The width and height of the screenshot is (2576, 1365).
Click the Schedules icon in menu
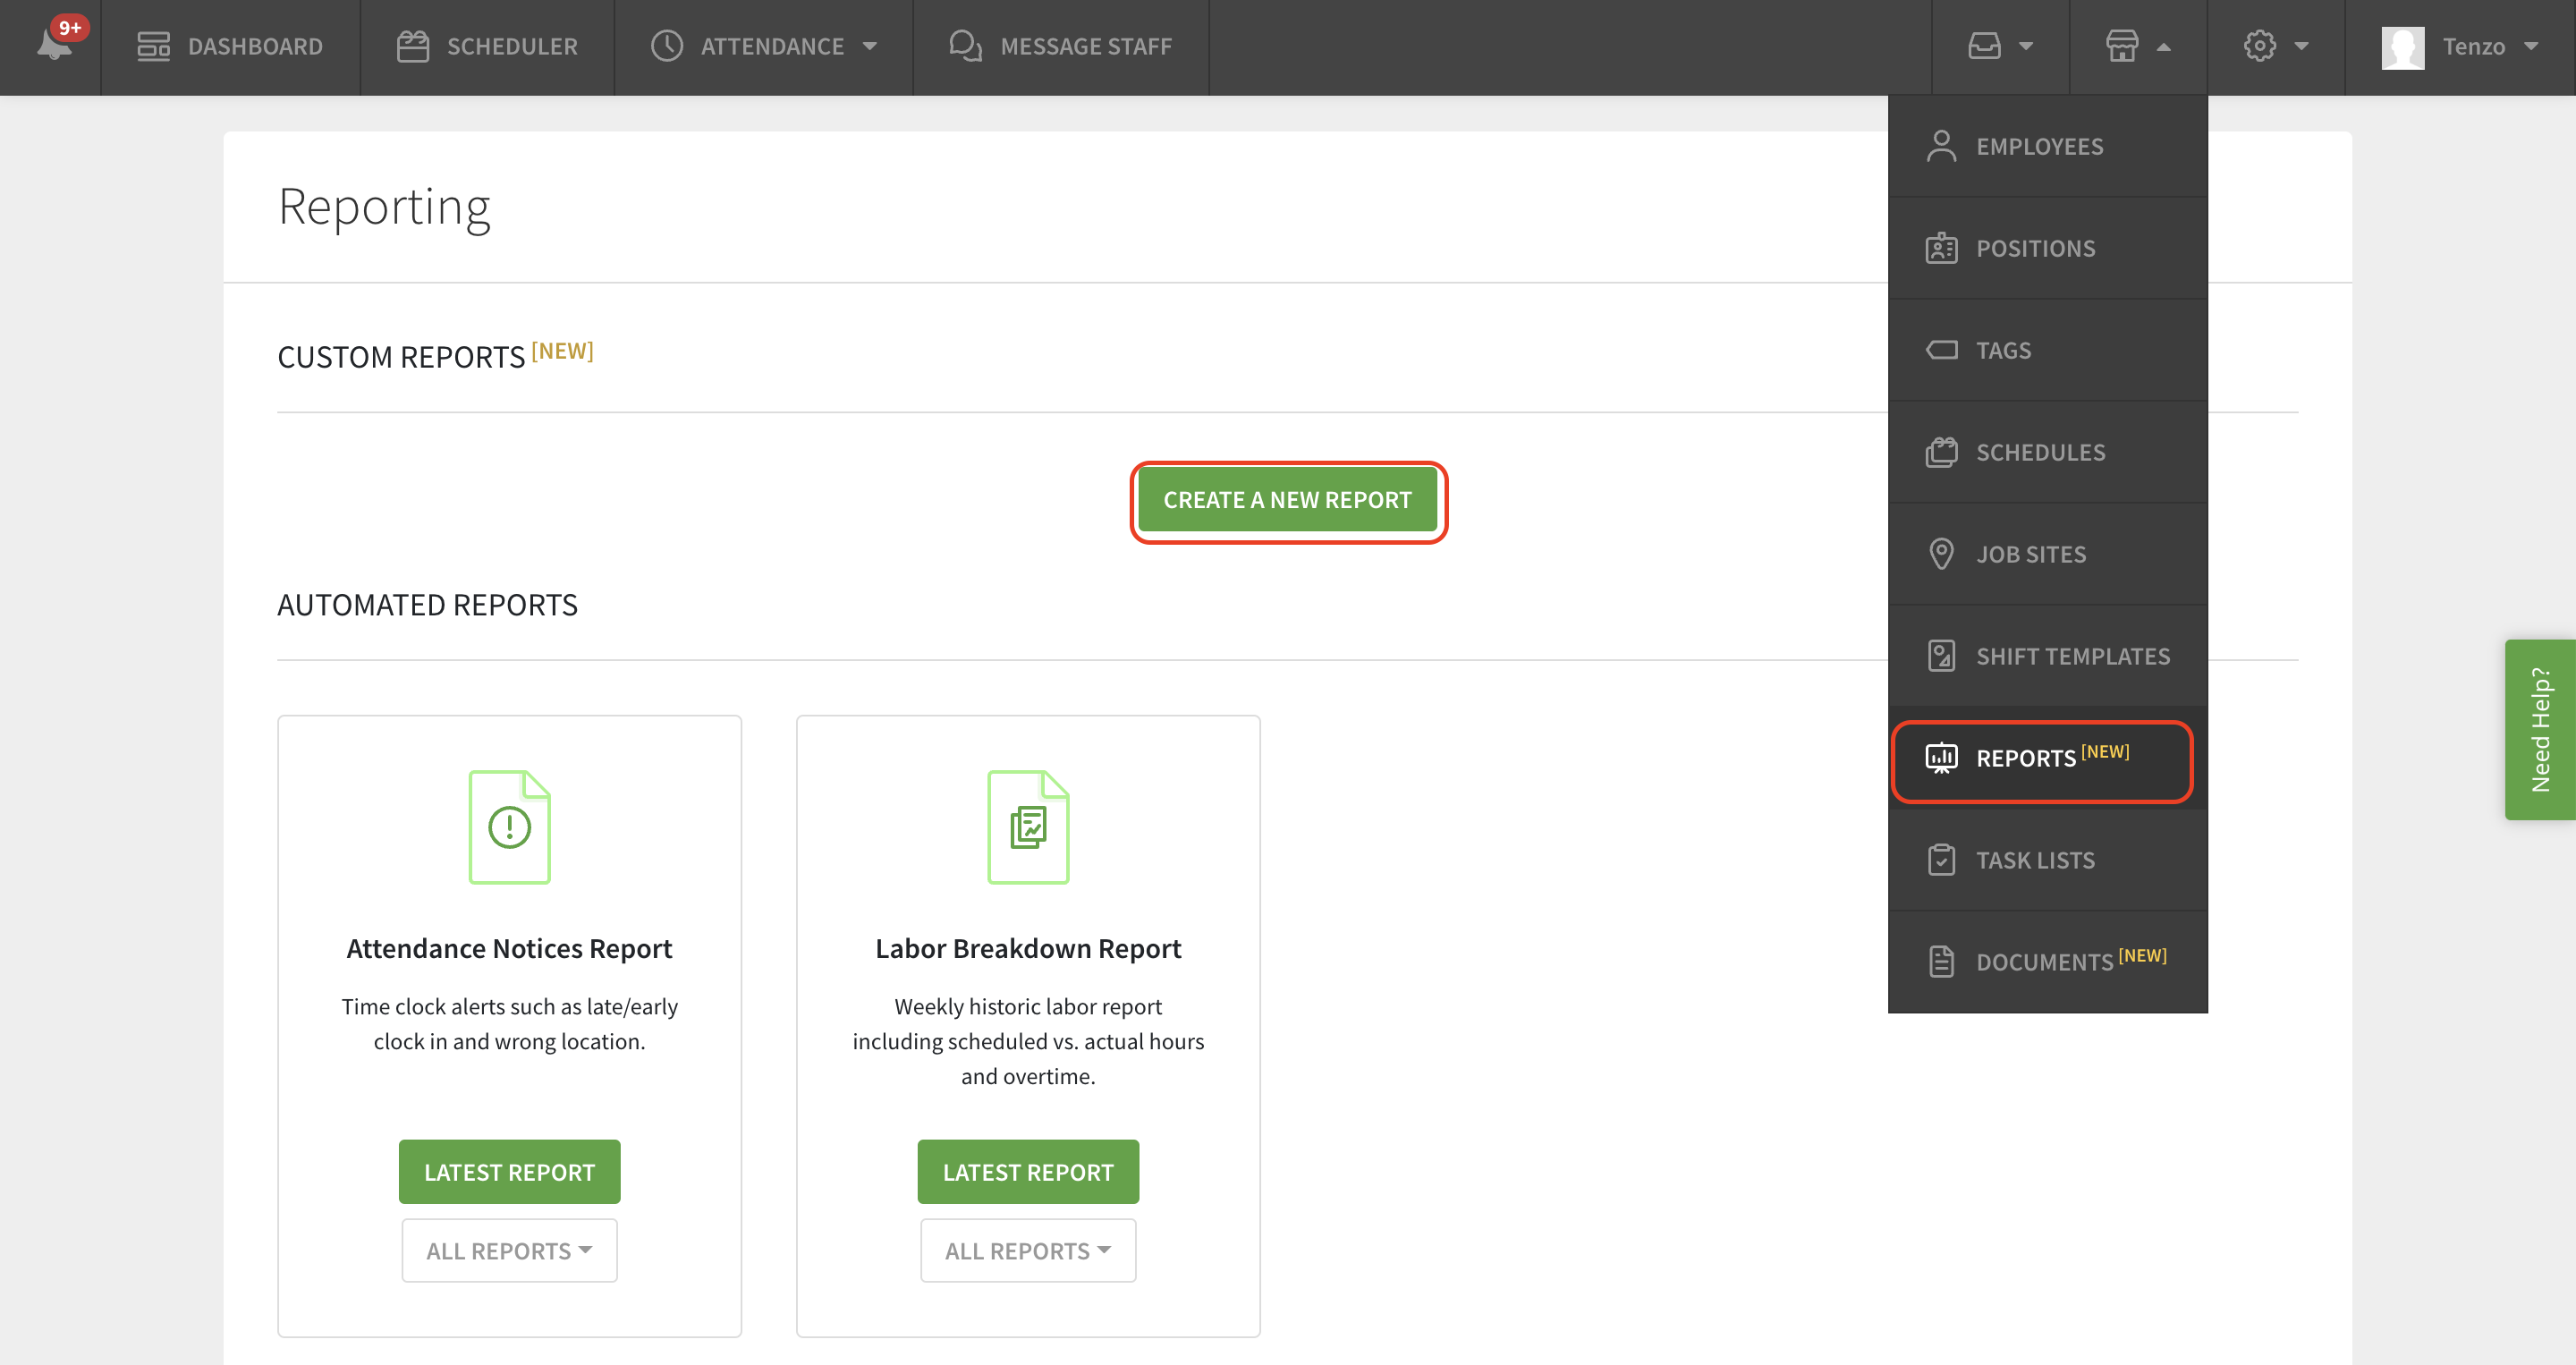pos(1942,452)
